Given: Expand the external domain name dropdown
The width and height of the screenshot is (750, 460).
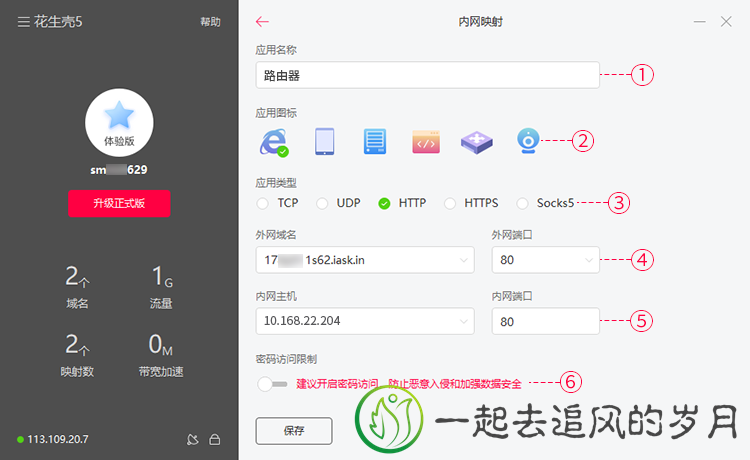Looking at the screenshot, I should (x=465, y=261).
